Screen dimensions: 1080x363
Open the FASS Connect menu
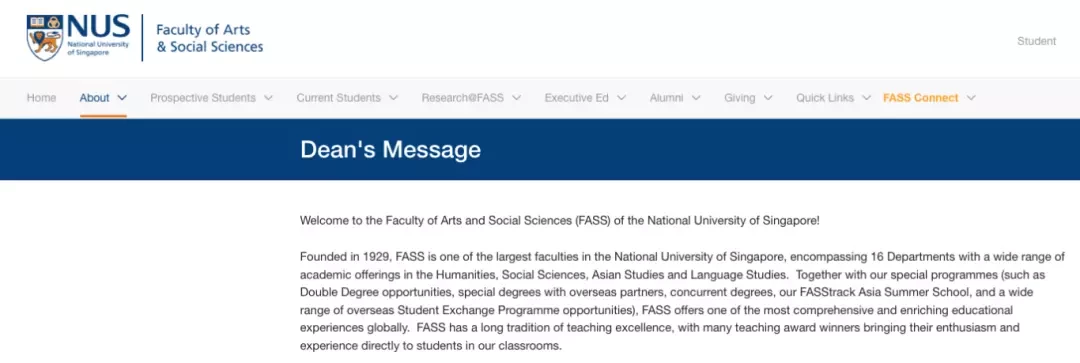point(920,98)
